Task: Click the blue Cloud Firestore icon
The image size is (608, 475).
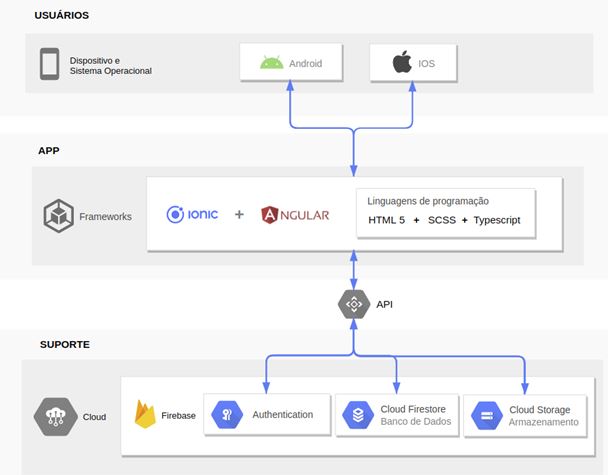Action: (x=358, y=415)
